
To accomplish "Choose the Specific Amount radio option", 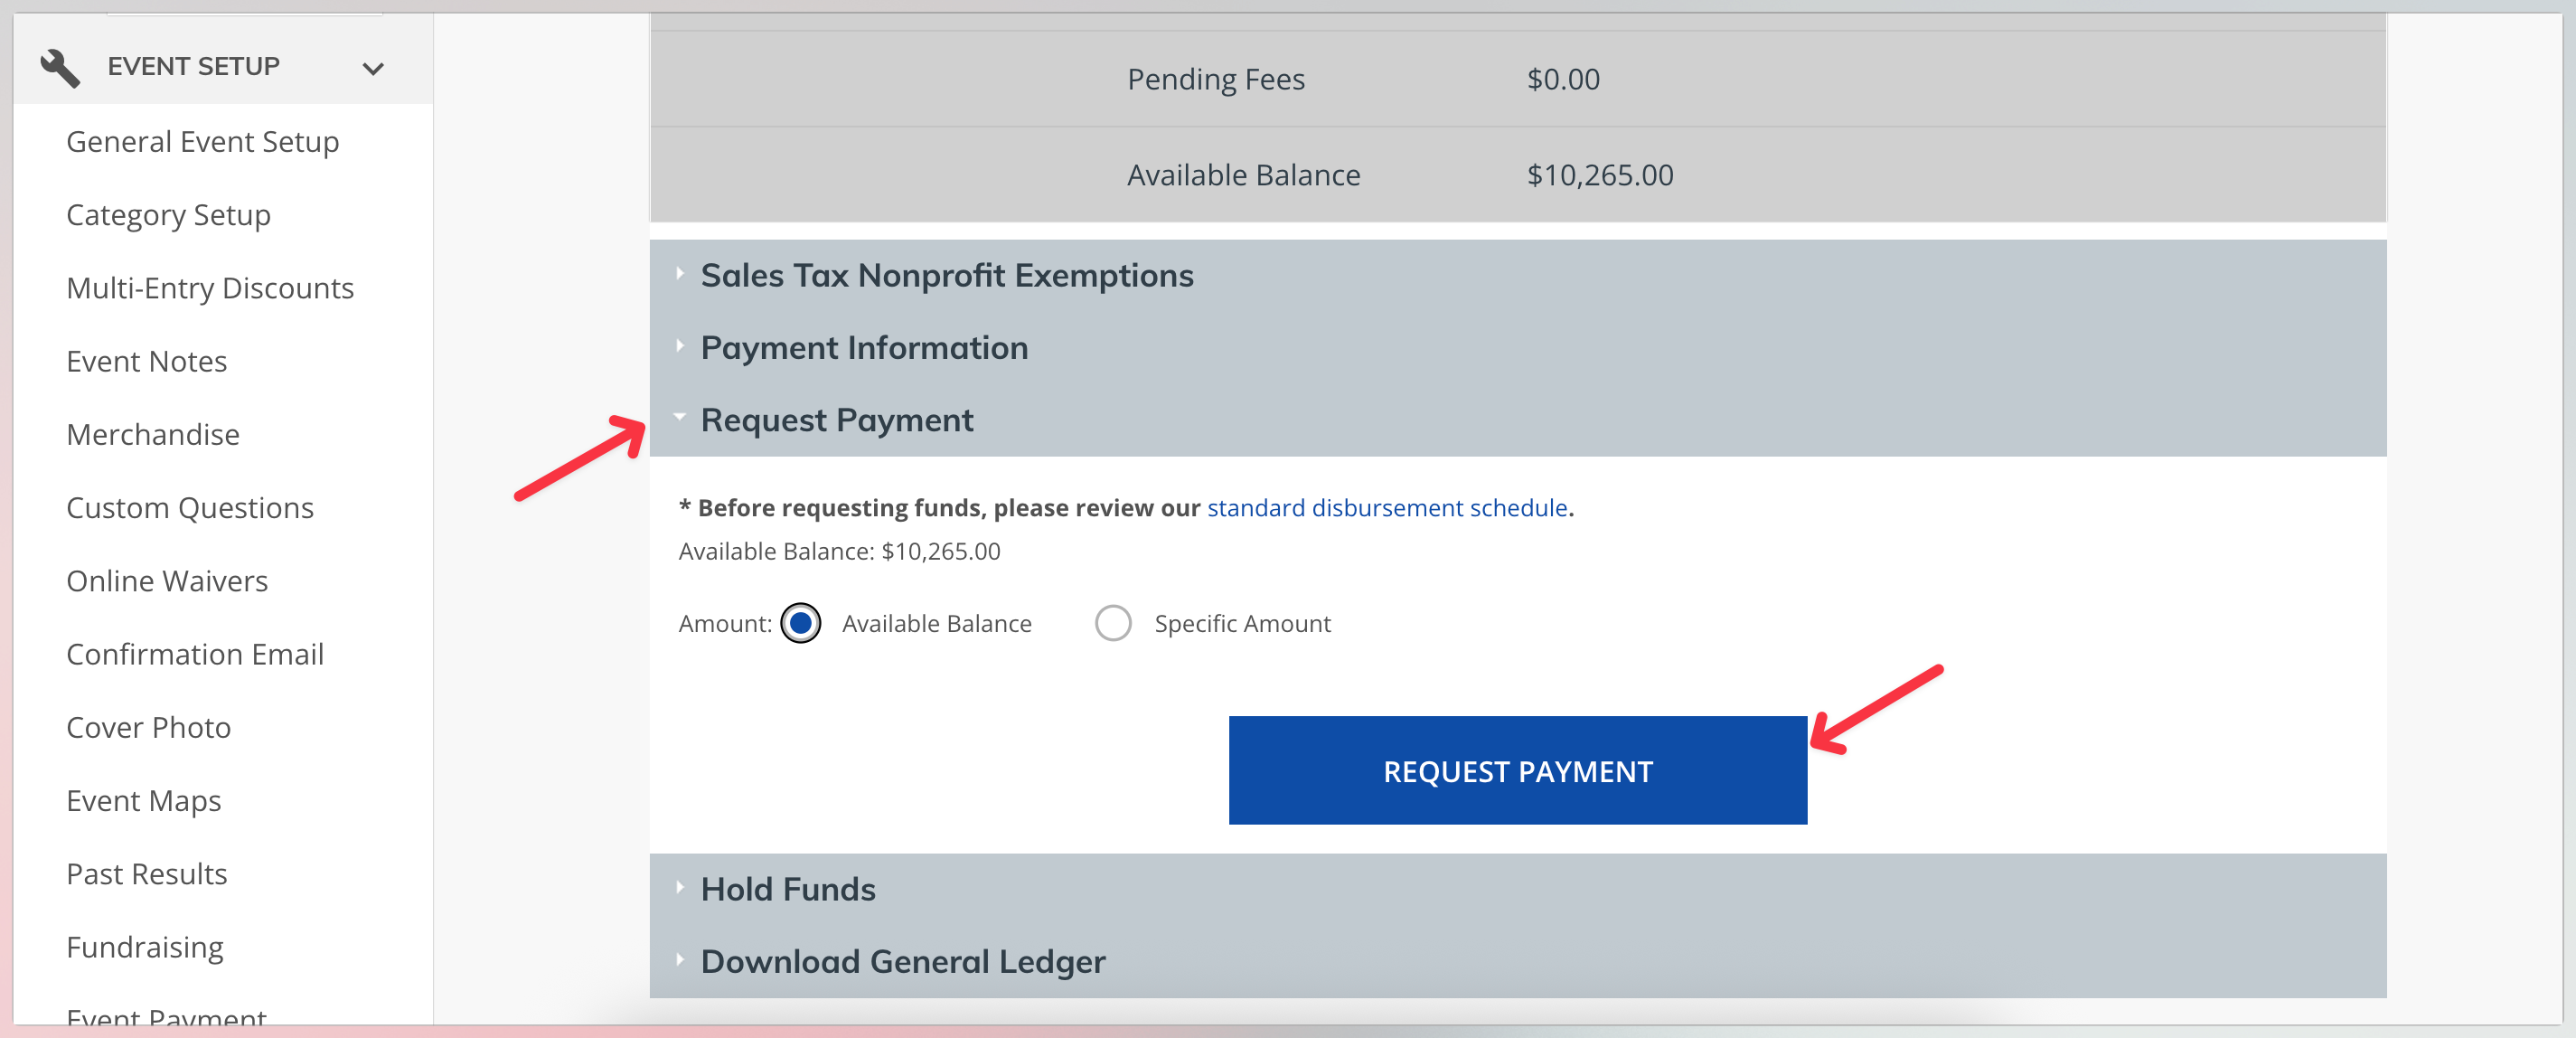I will [x=1112, y=623].
